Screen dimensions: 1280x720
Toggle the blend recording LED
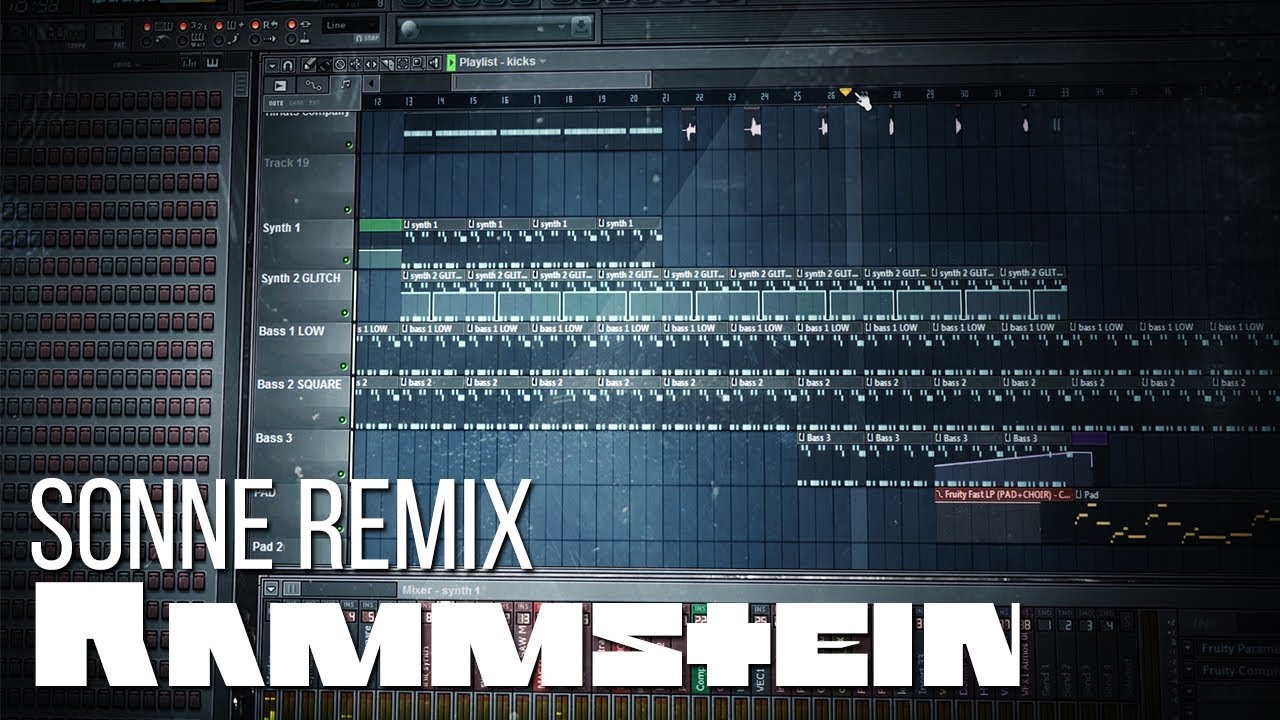point(219,26)
